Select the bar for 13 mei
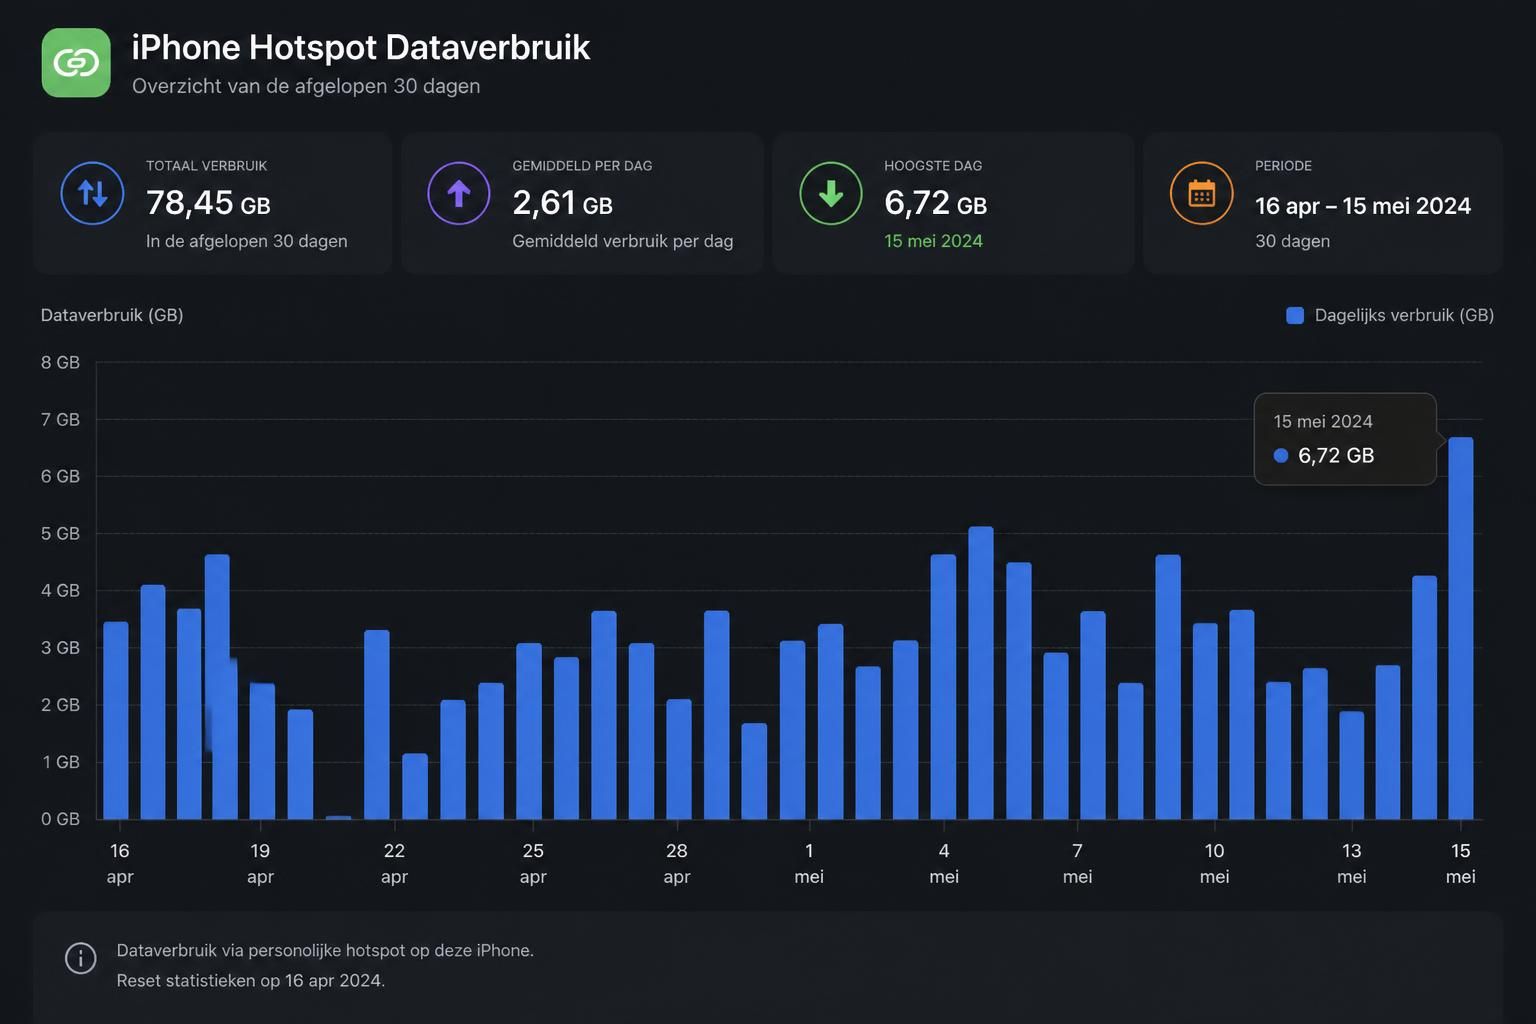 pyautogui.click(x=1352, y=766)
